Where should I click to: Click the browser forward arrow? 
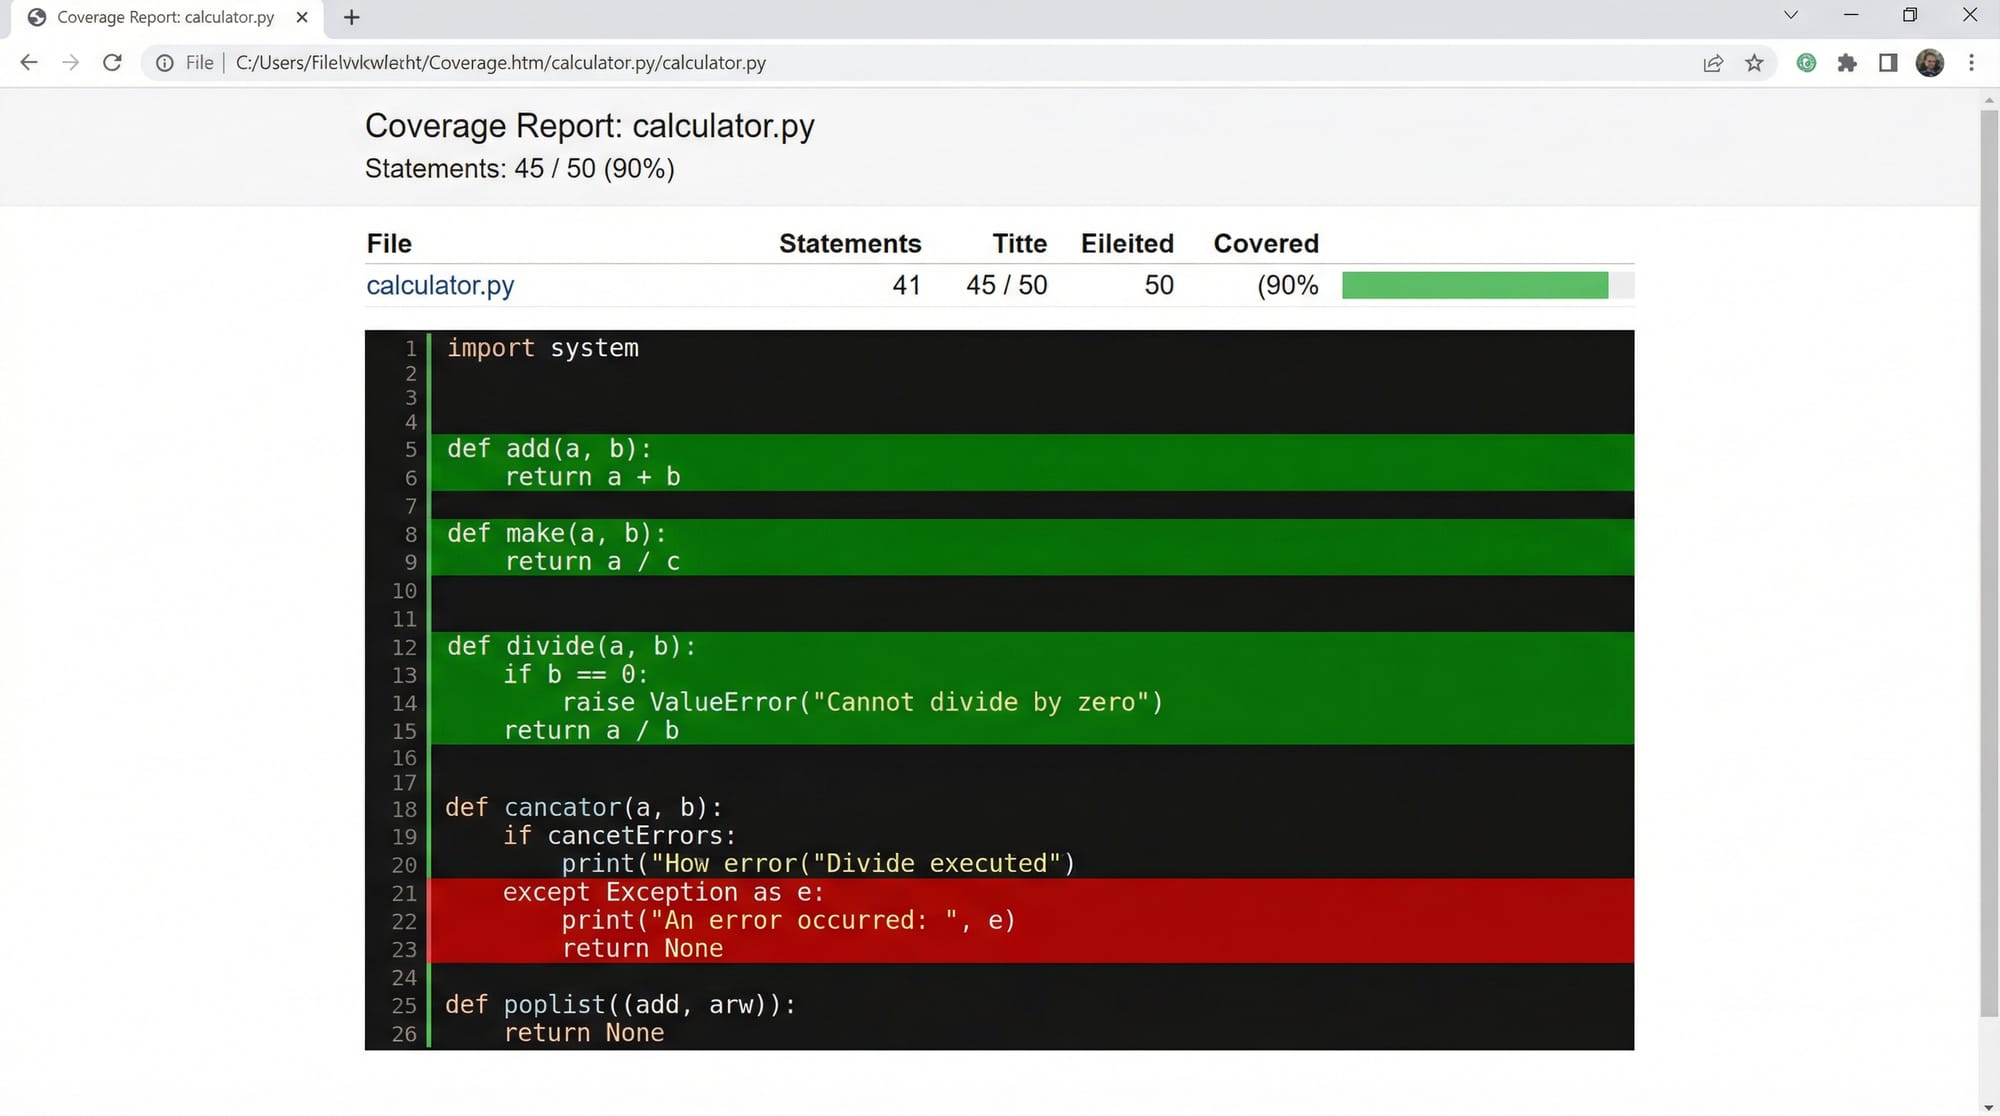click(x=70, y=63)
